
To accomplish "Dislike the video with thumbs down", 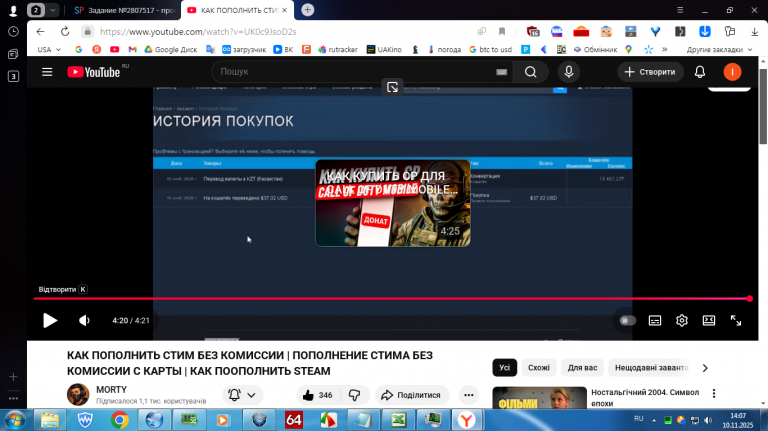I will click(355, 395).
